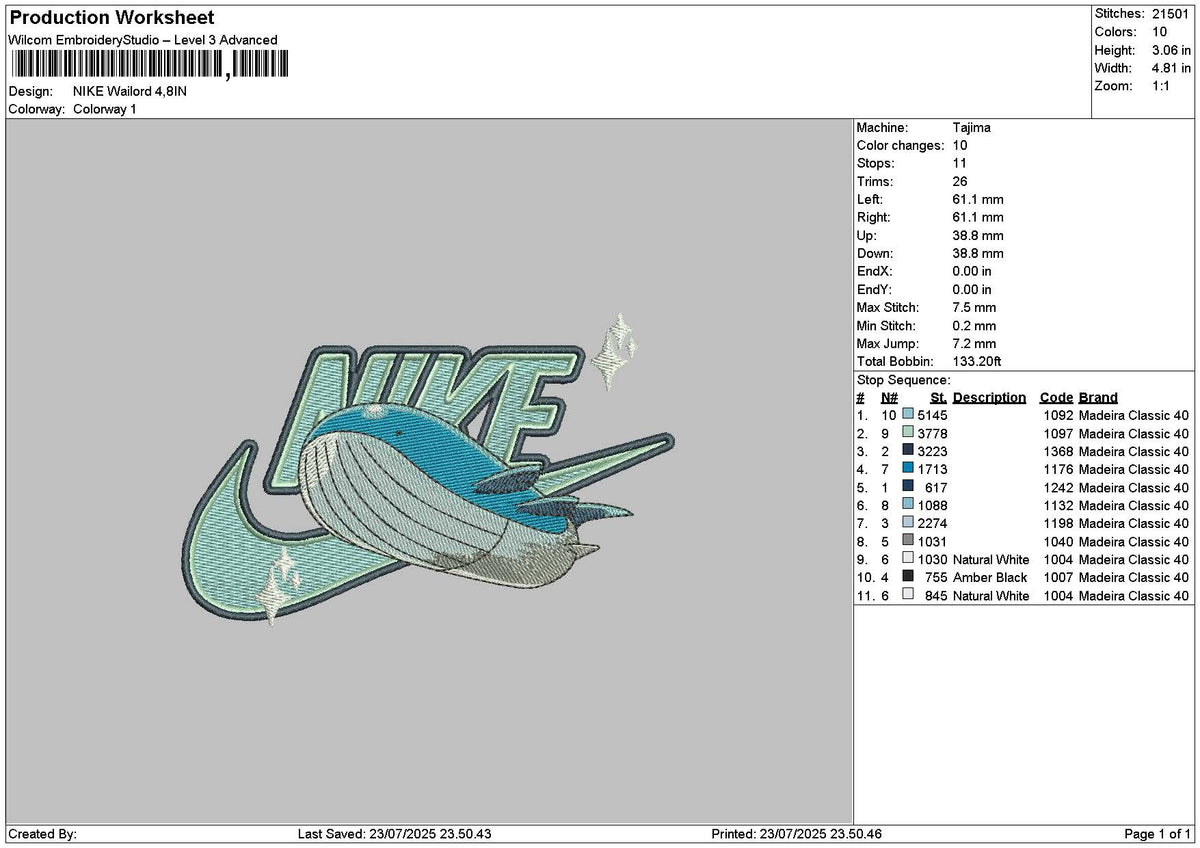Click the mint green swatch beside 3778
This screenshot has width=1200, height=848.
click(x=908, y=432)
